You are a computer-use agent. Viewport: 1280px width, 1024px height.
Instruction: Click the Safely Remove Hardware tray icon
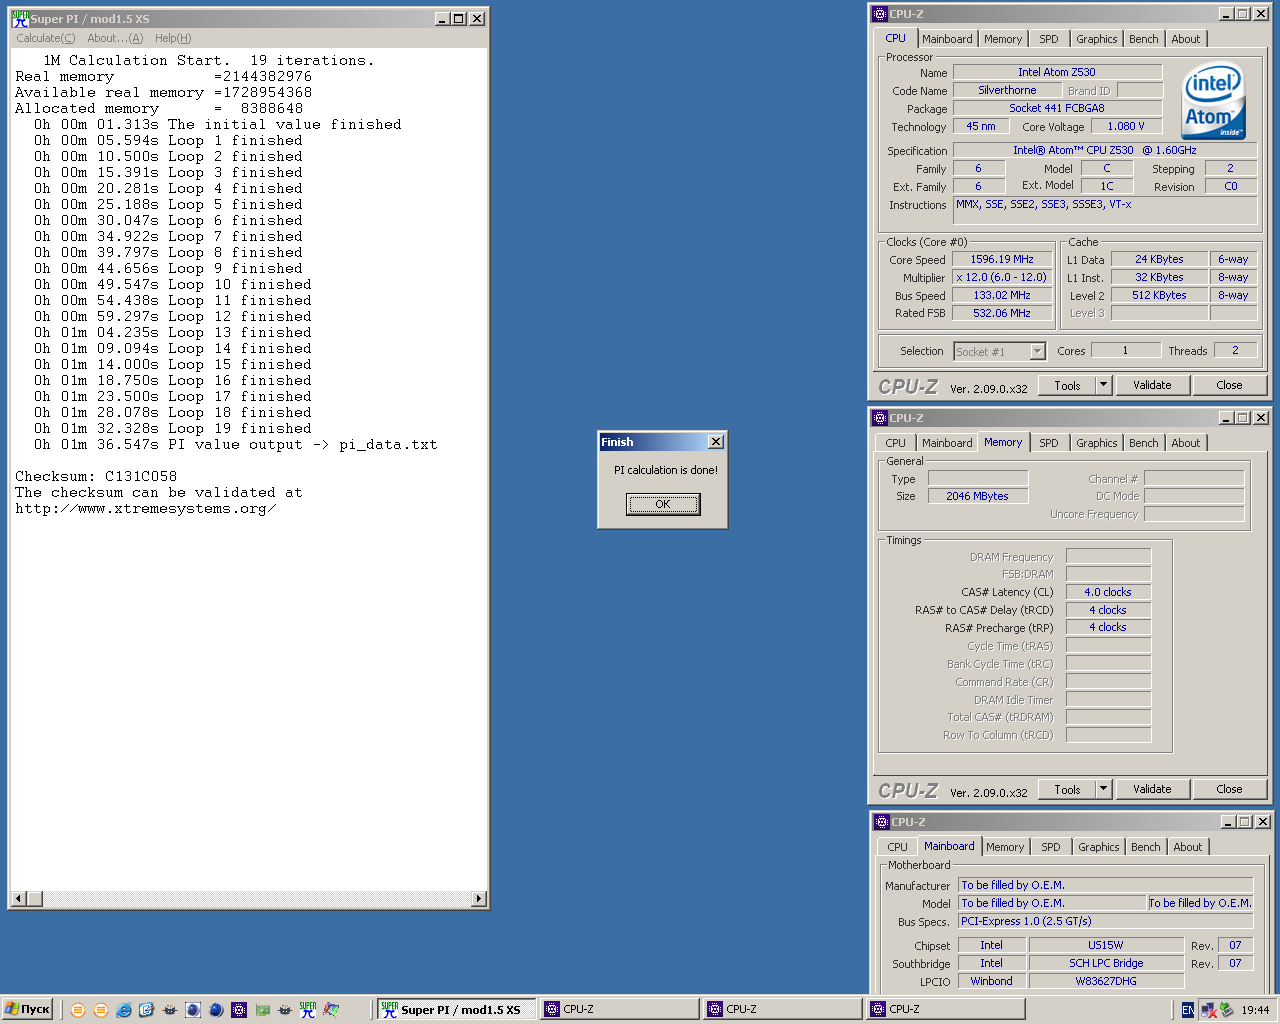[x=1226, y=1010]
